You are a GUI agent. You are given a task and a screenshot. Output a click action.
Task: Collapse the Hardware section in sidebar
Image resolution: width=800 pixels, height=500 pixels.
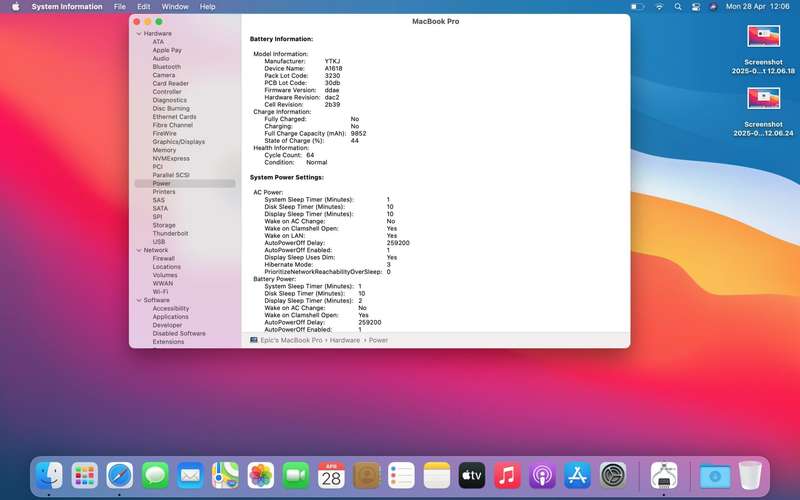[x=139, y=34]
